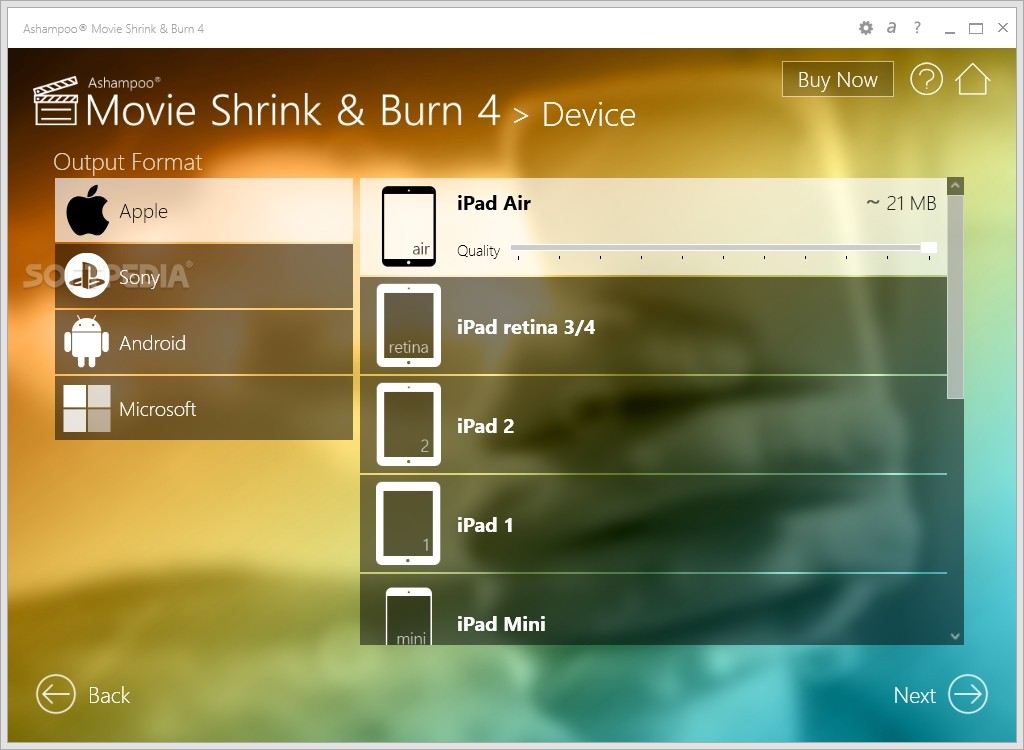This screenshot has width=1024, height=750.
Task: Click the Device breadcrumb label
Action: (x=588, y=115)
